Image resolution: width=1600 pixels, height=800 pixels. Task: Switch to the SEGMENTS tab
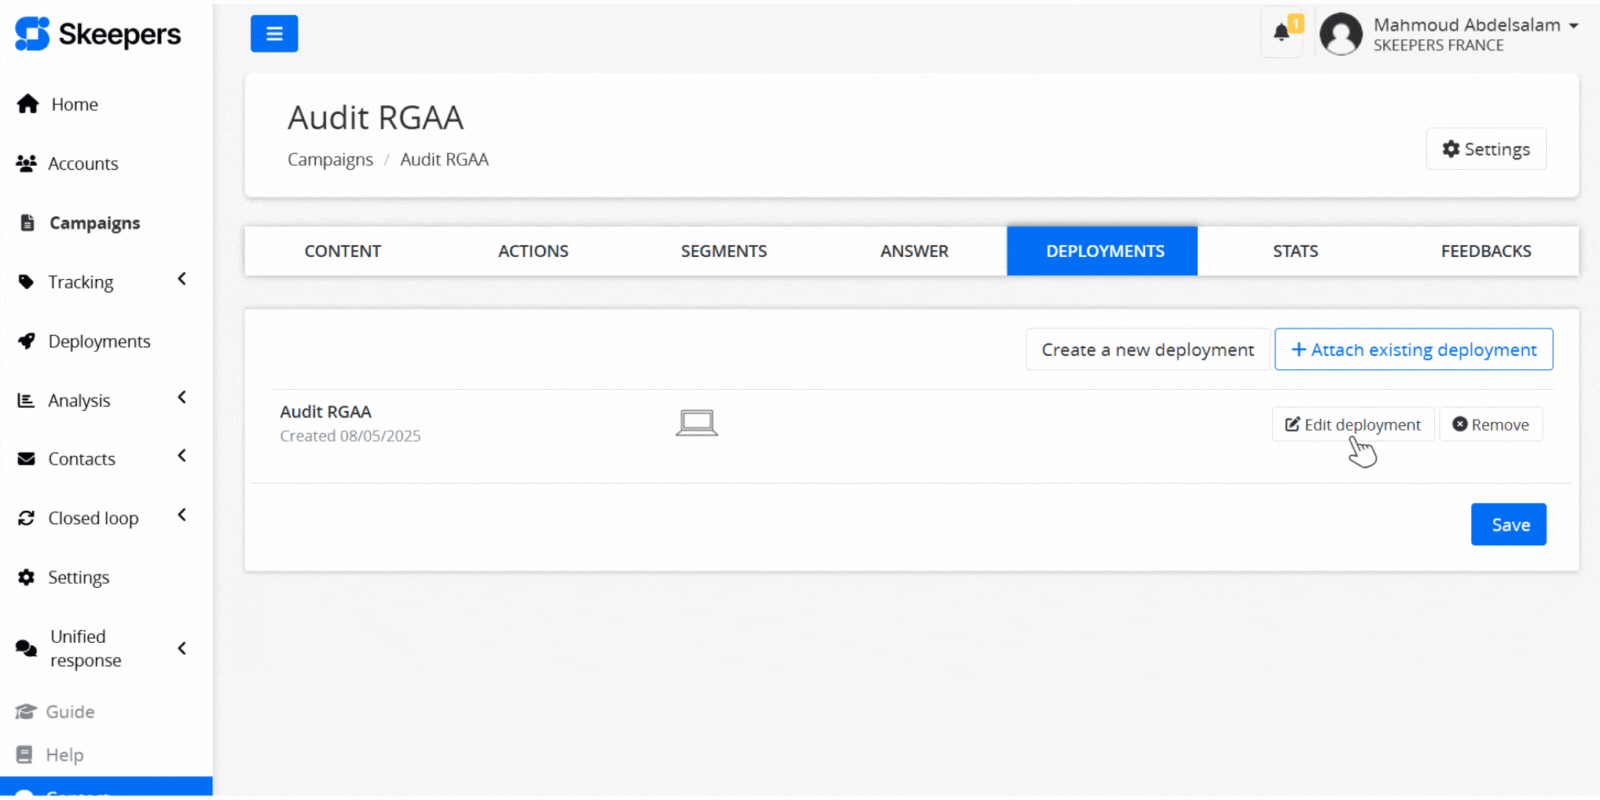(723, 251)
